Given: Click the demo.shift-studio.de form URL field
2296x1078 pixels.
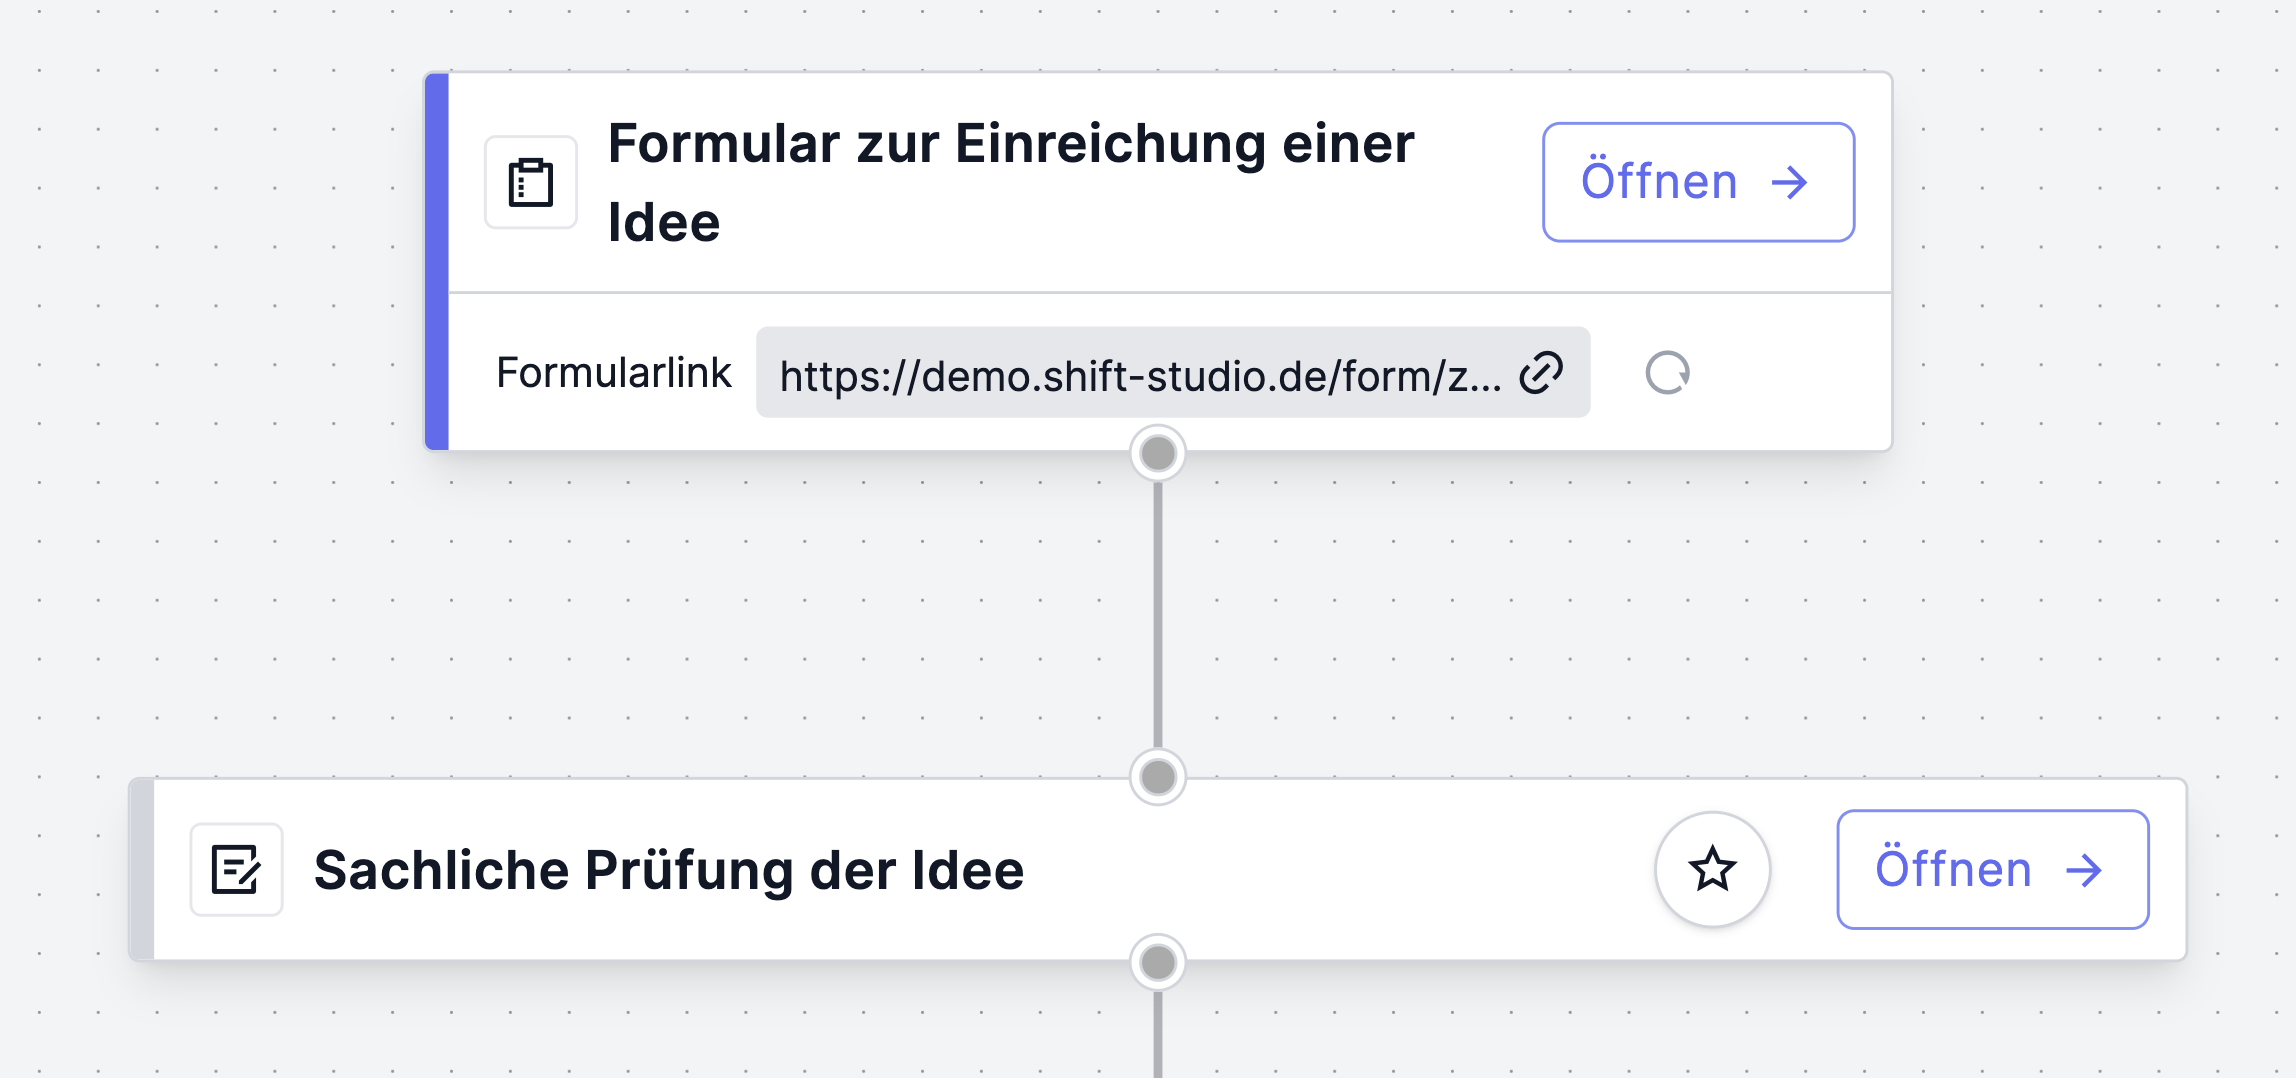Looking at the screenshot, I should (x=1173, y=372).
